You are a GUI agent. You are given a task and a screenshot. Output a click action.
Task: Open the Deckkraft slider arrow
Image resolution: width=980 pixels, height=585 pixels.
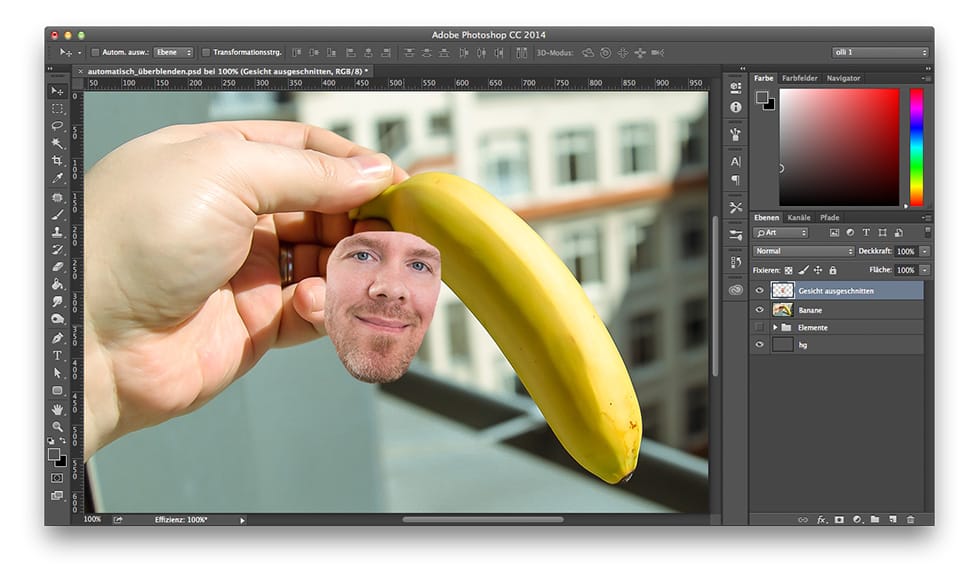[x=924, y=251]
